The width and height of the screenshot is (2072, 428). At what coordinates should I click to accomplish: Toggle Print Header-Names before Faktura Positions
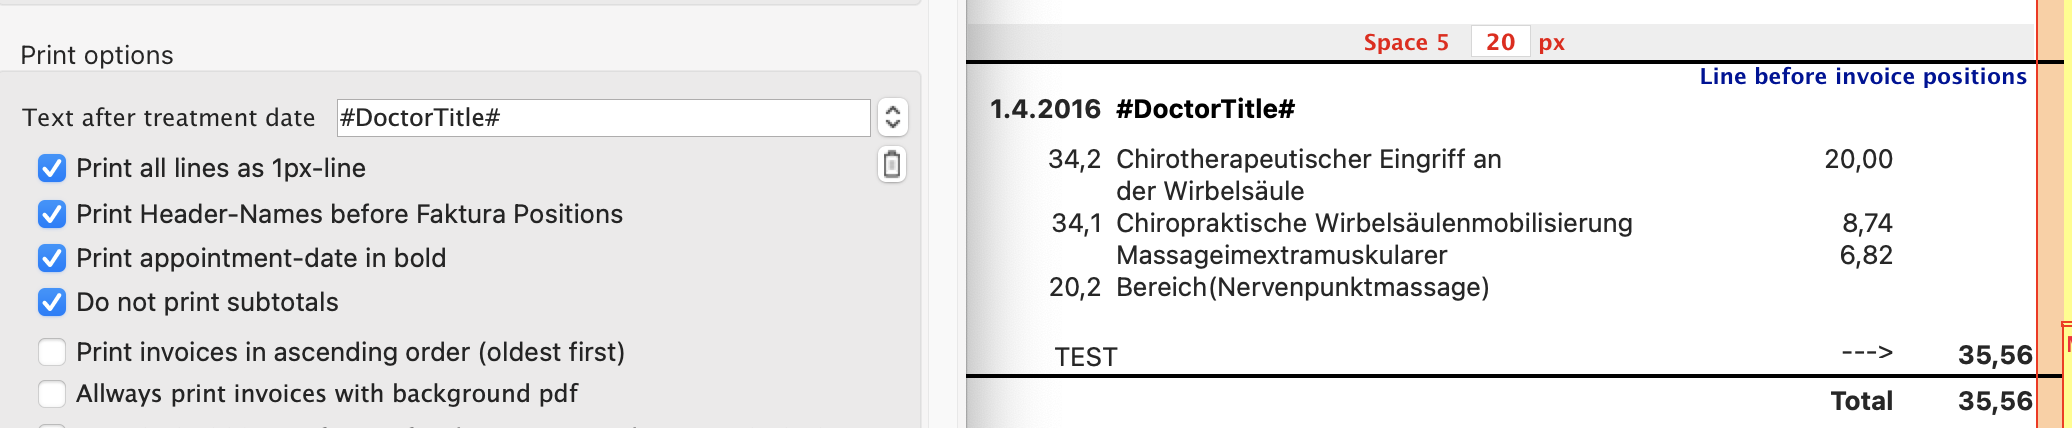(52, 214)
